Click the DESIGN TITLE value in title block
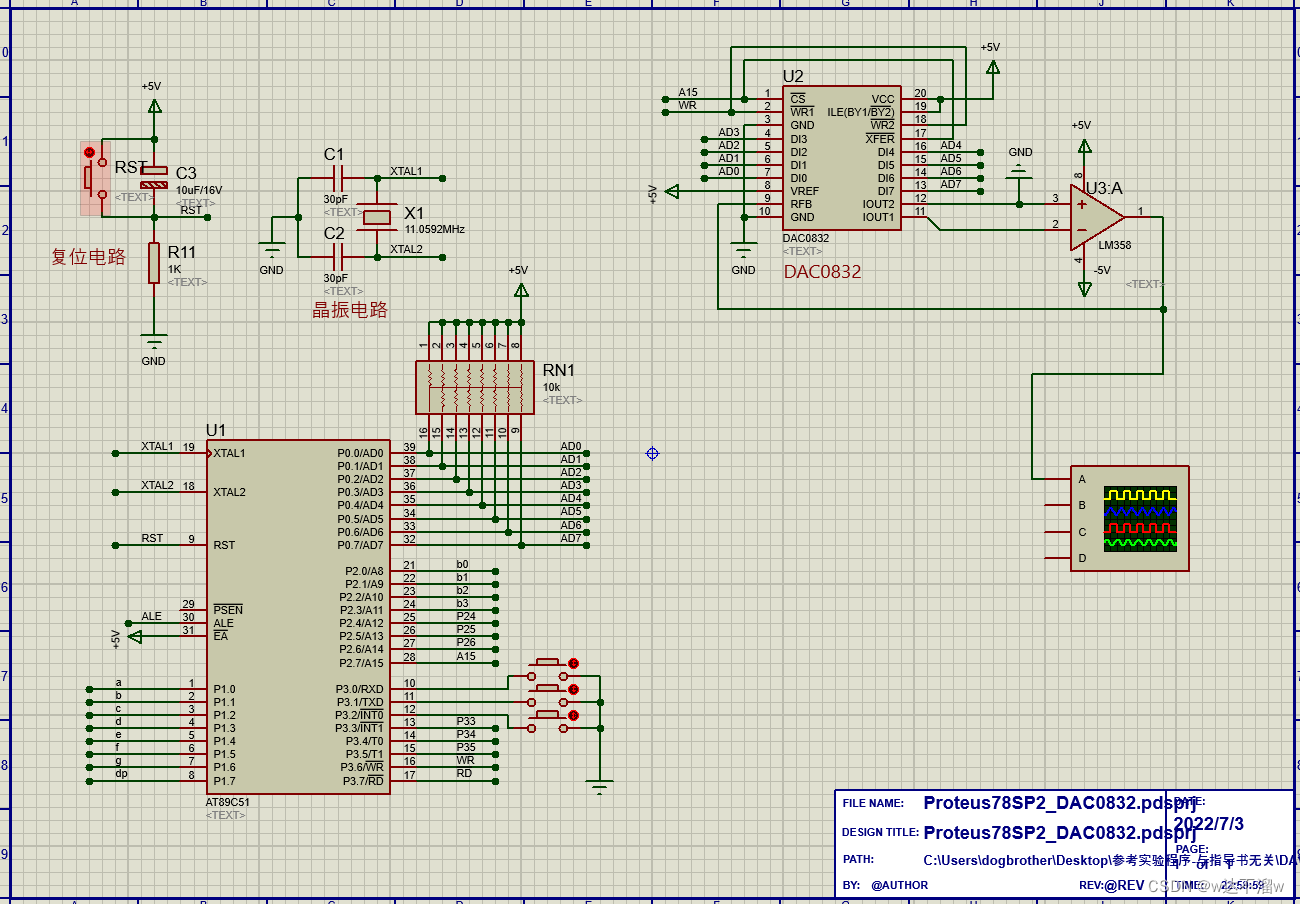This screenshot has width=1300, height=904. (1059, 832)
